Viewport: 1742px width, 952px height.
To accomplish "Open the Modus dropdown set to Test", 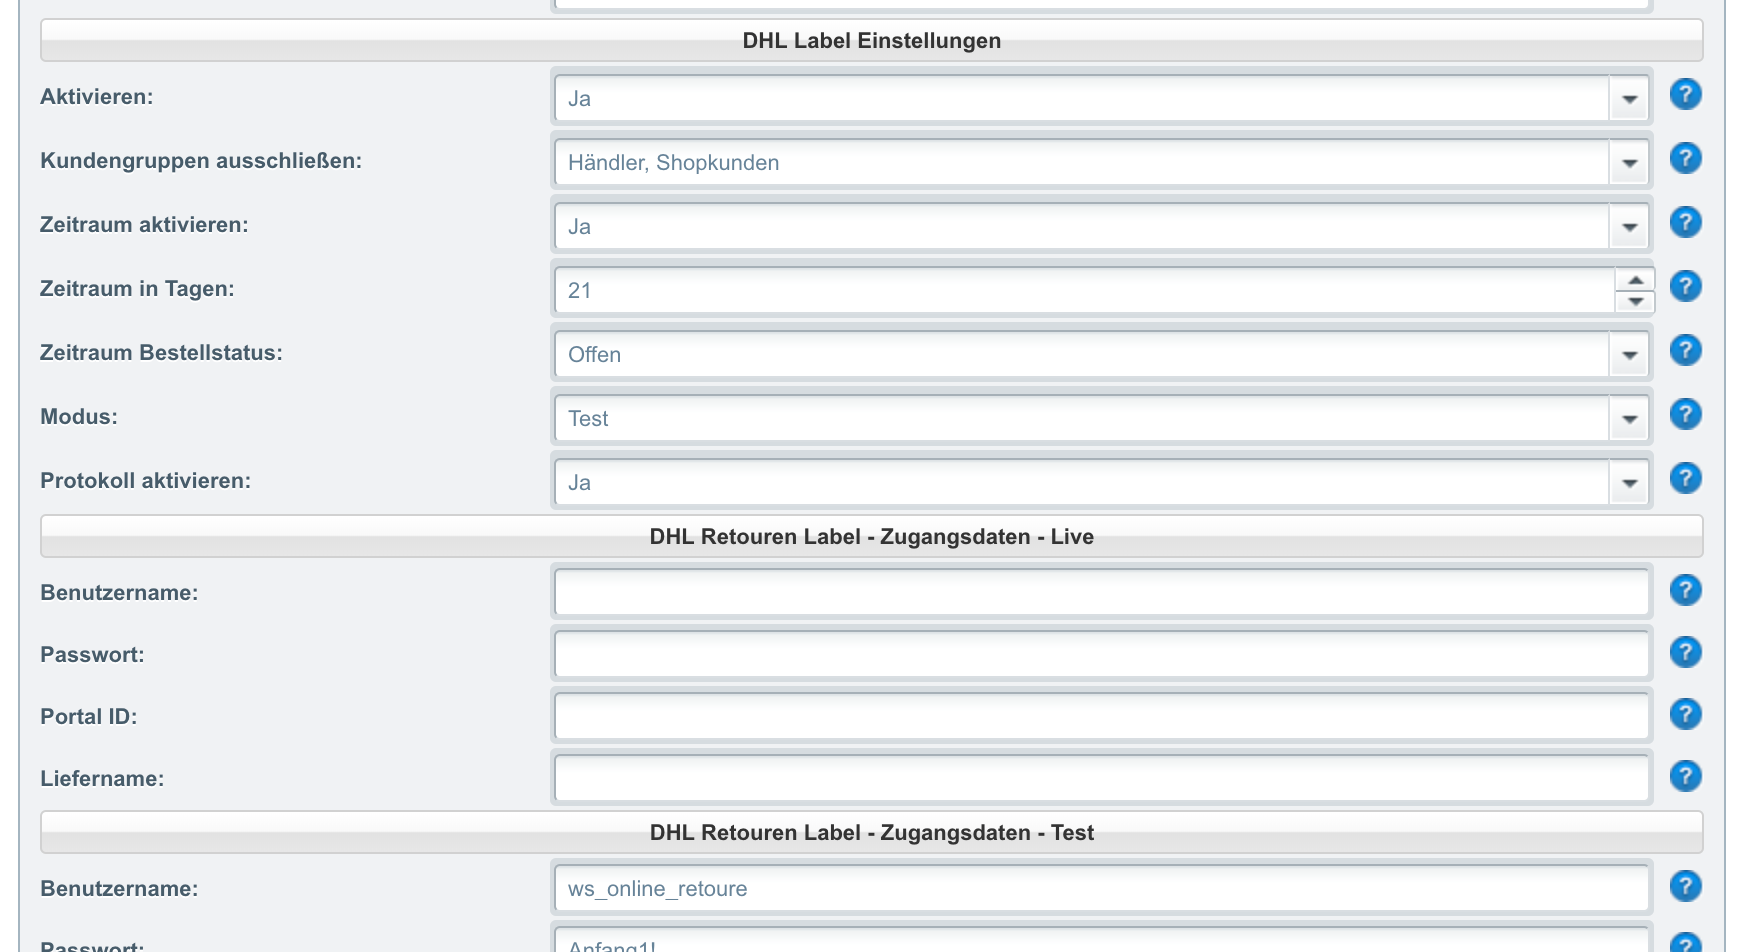I will pos(1629,419).
